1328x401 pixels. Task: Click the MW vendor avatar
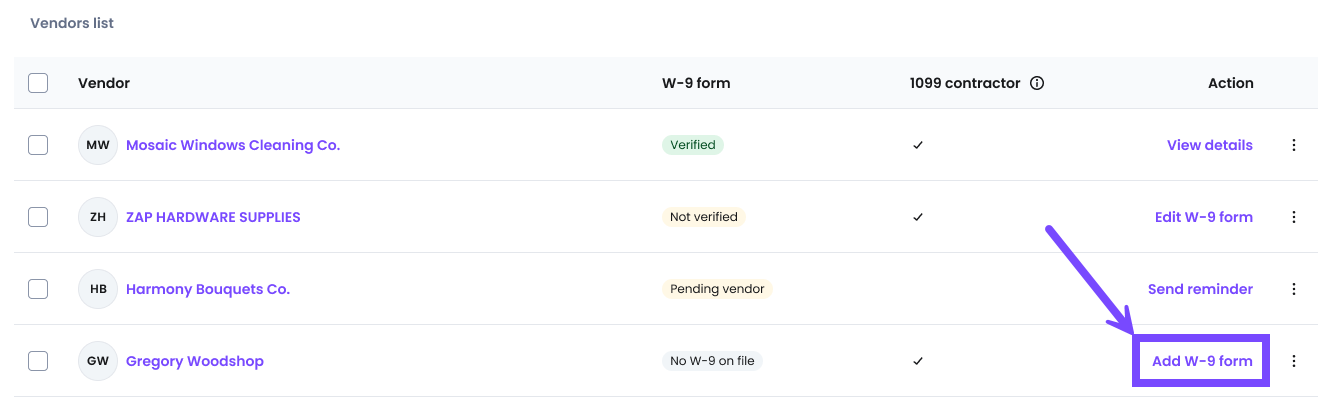(x=98, y=145)
